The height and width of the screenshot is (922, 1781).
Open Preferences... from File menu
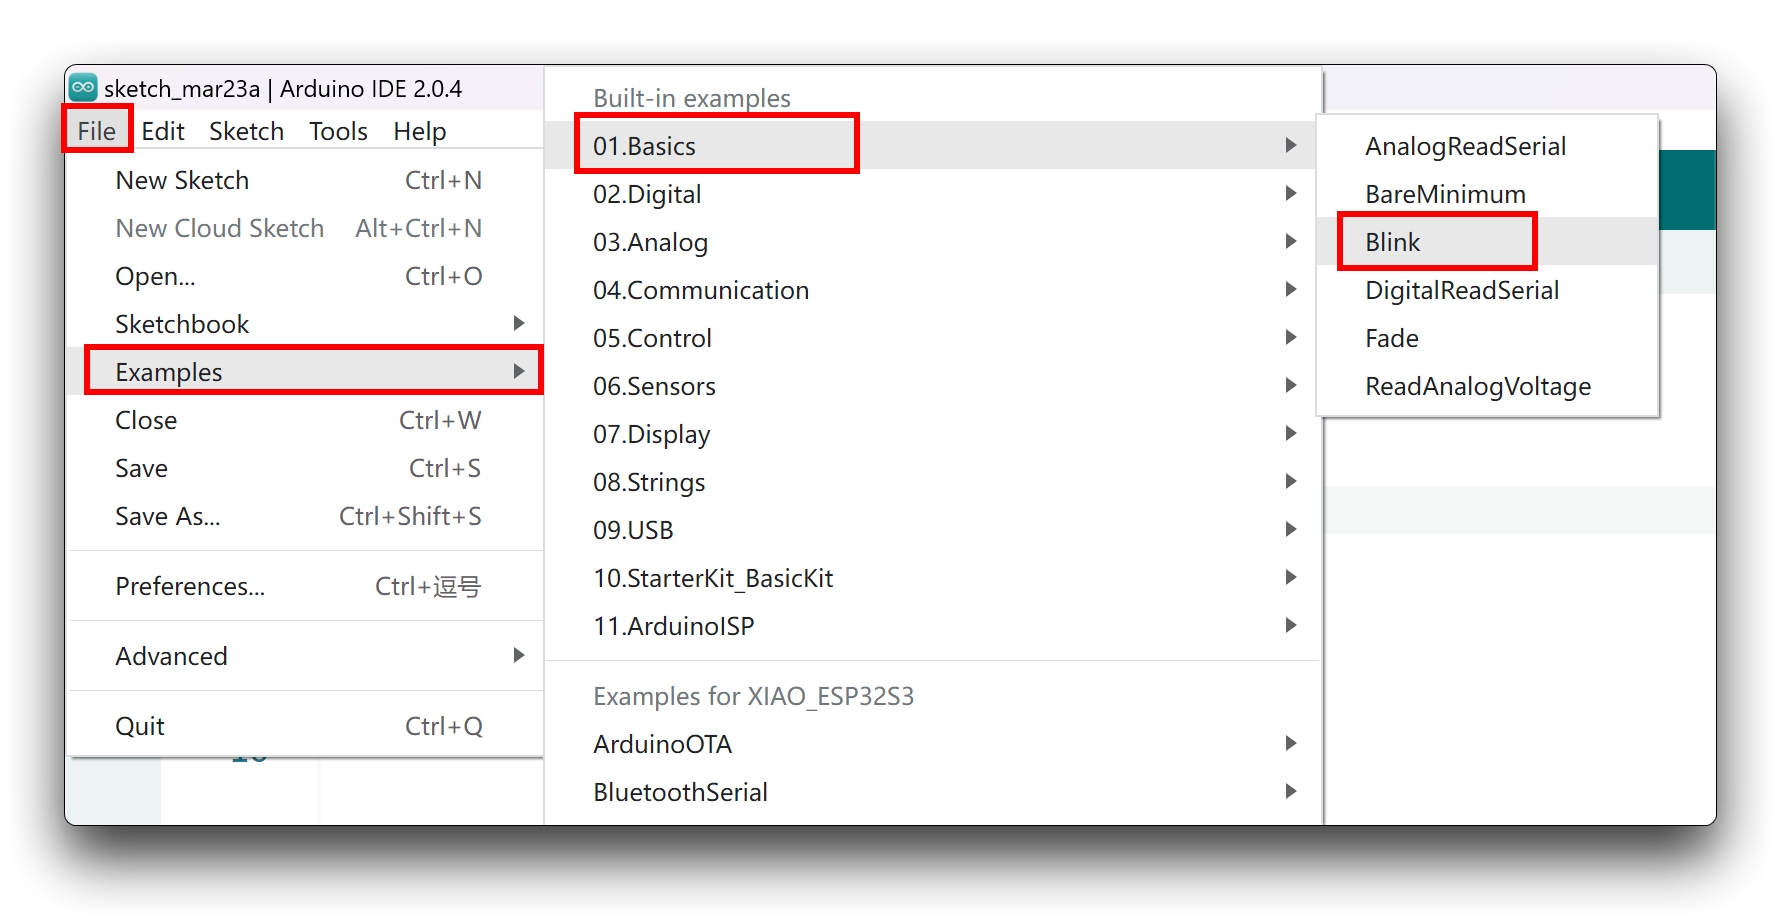click(305, 586)
